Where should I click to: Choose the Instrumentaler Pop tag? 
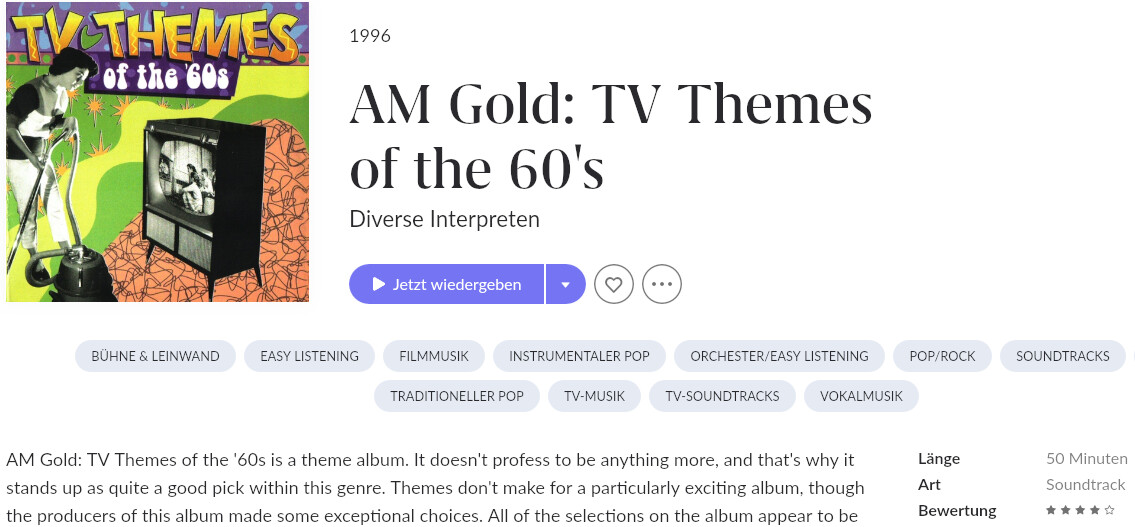(x=579, y=356)
